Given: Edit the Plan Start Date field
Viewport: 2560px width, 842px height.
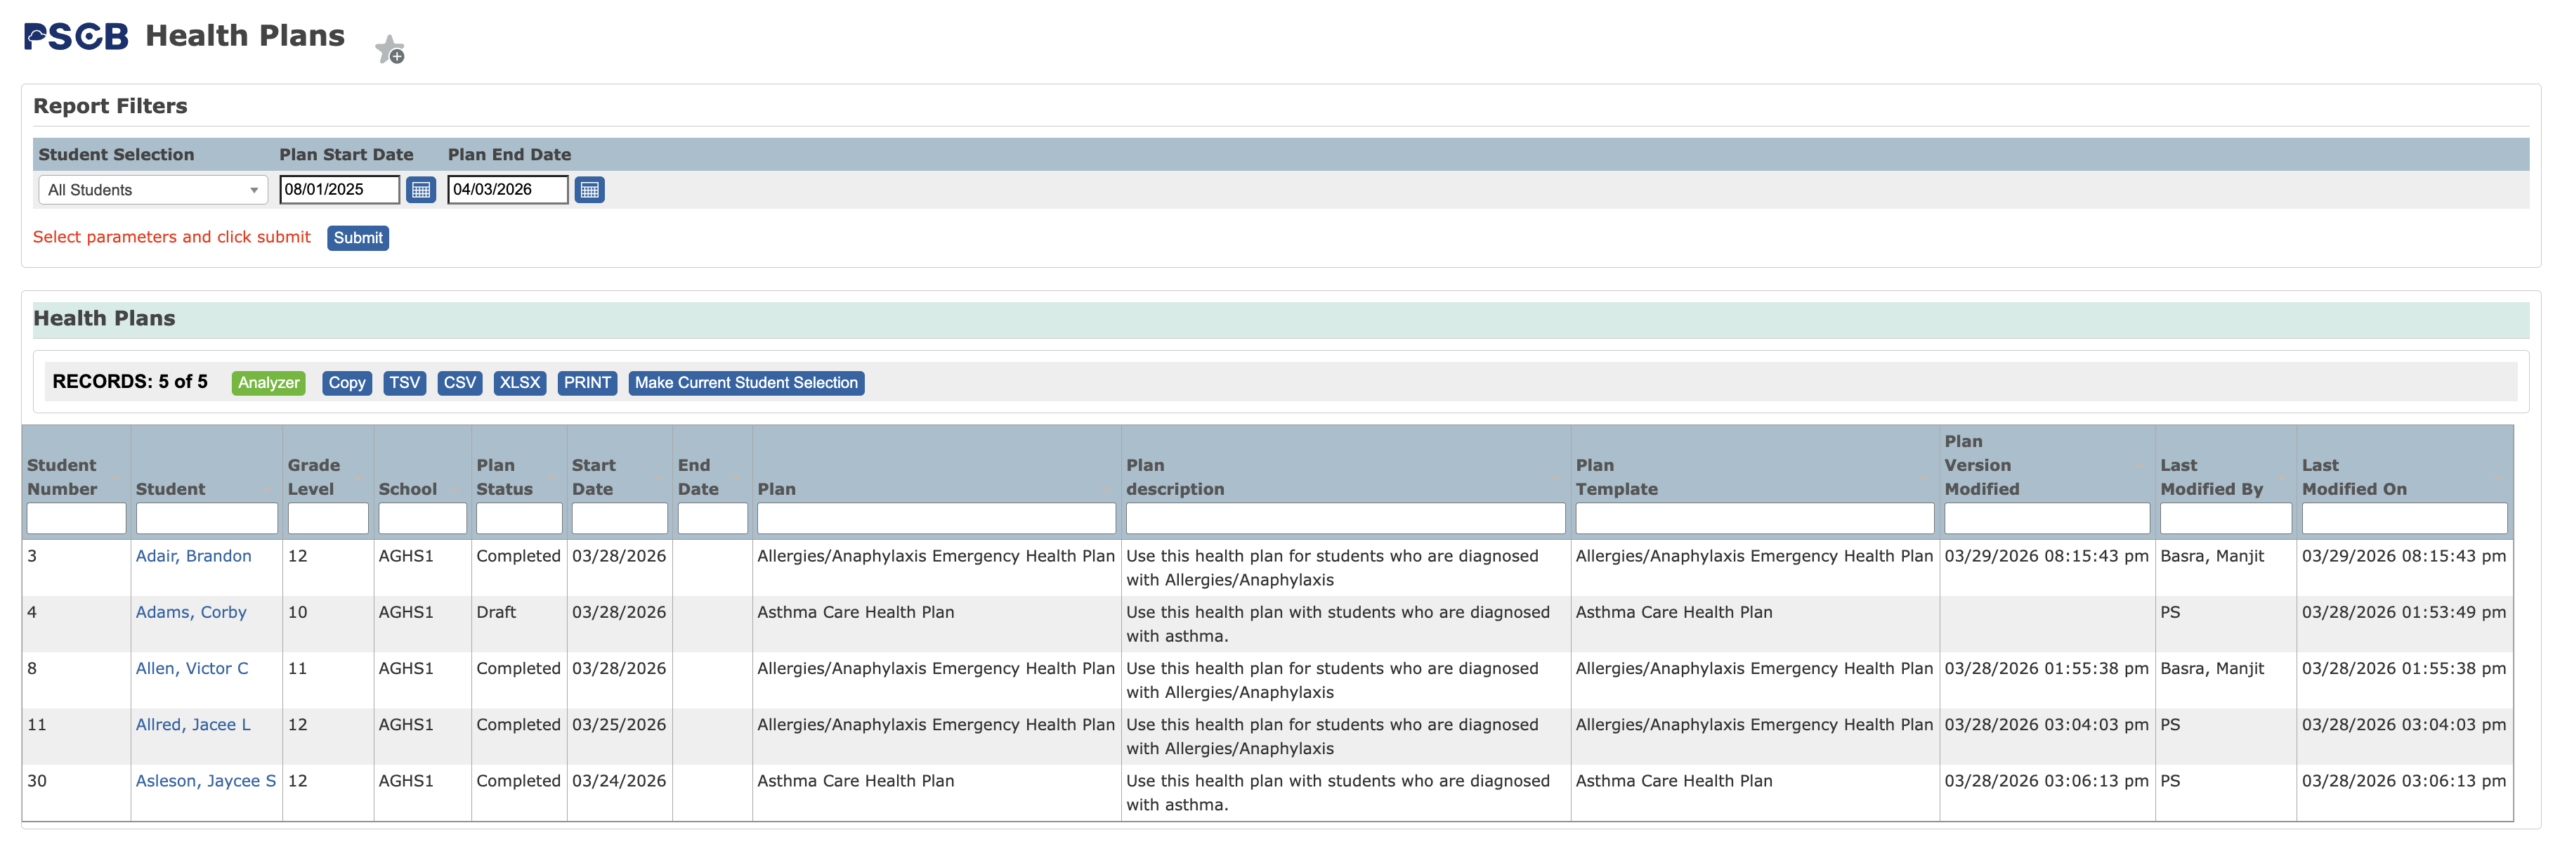Looking at the screenshot, I should [339, 190].
